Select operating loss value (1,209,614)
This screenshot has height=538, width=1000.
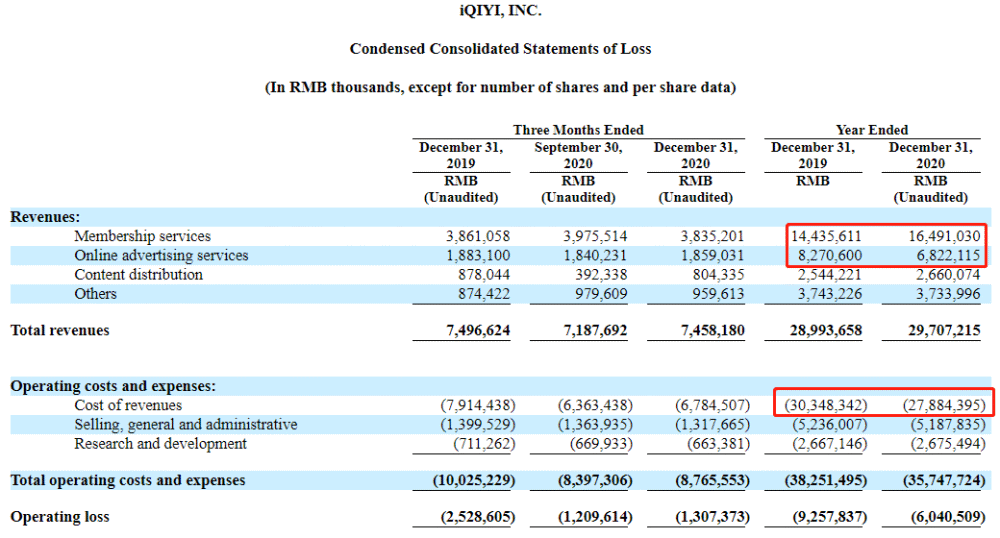(x=595, y=517)
